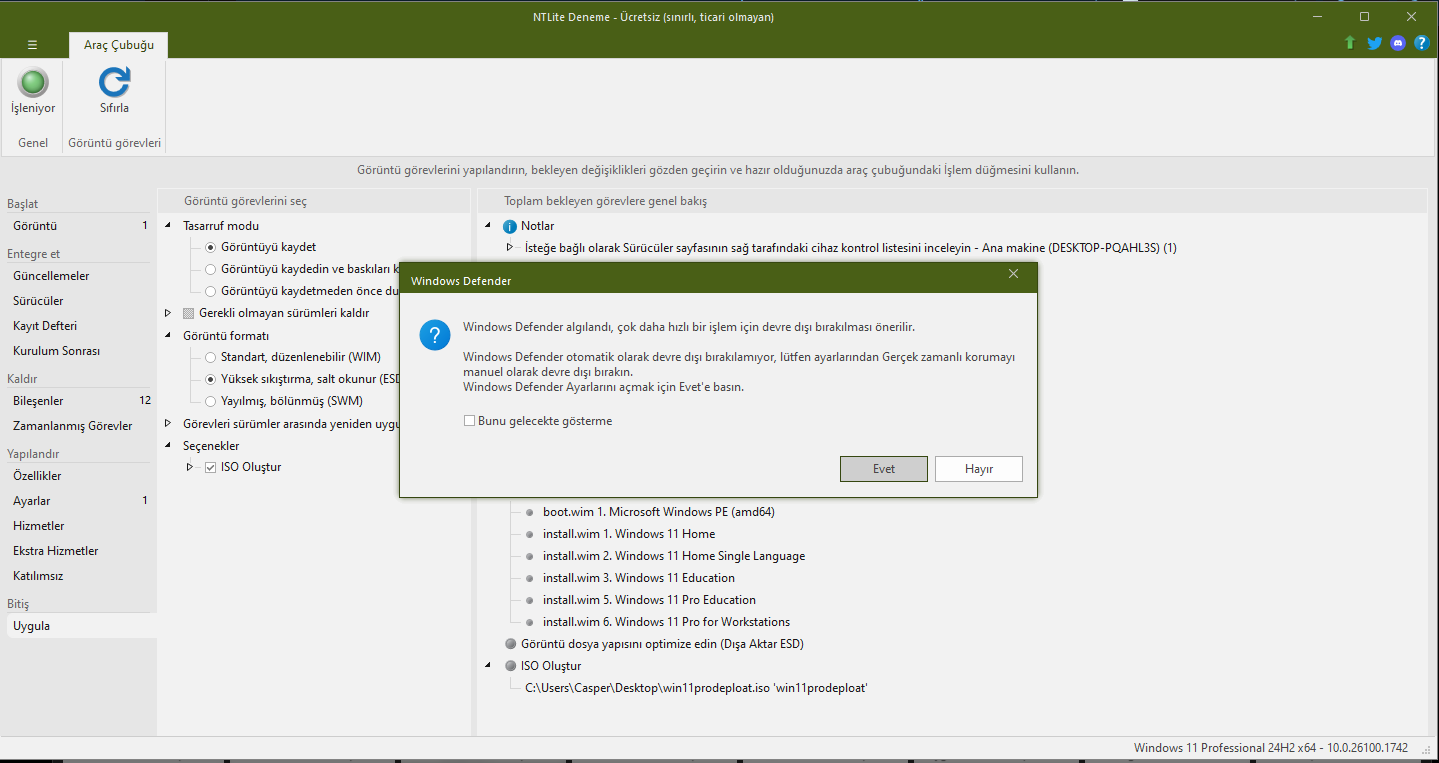Select 'Görüntüyü kaydetmeden önce' radio option
The image size is (1439, 763).
pos(210,291)
